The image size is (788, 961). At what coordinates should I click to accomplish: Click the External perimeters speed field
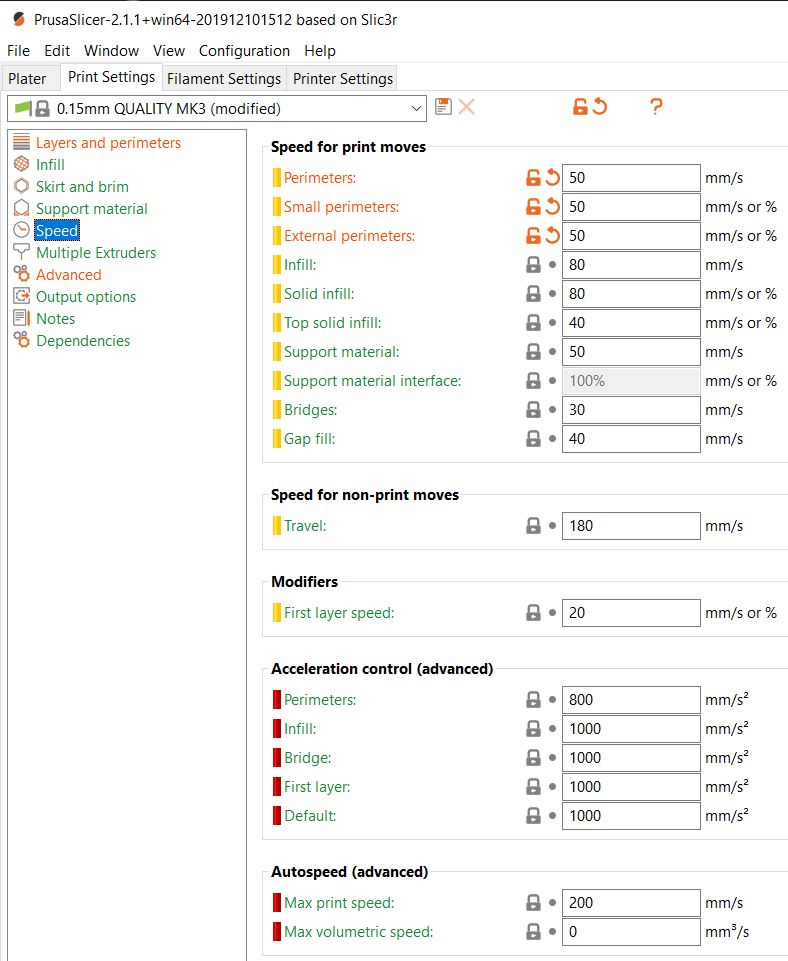631,236
